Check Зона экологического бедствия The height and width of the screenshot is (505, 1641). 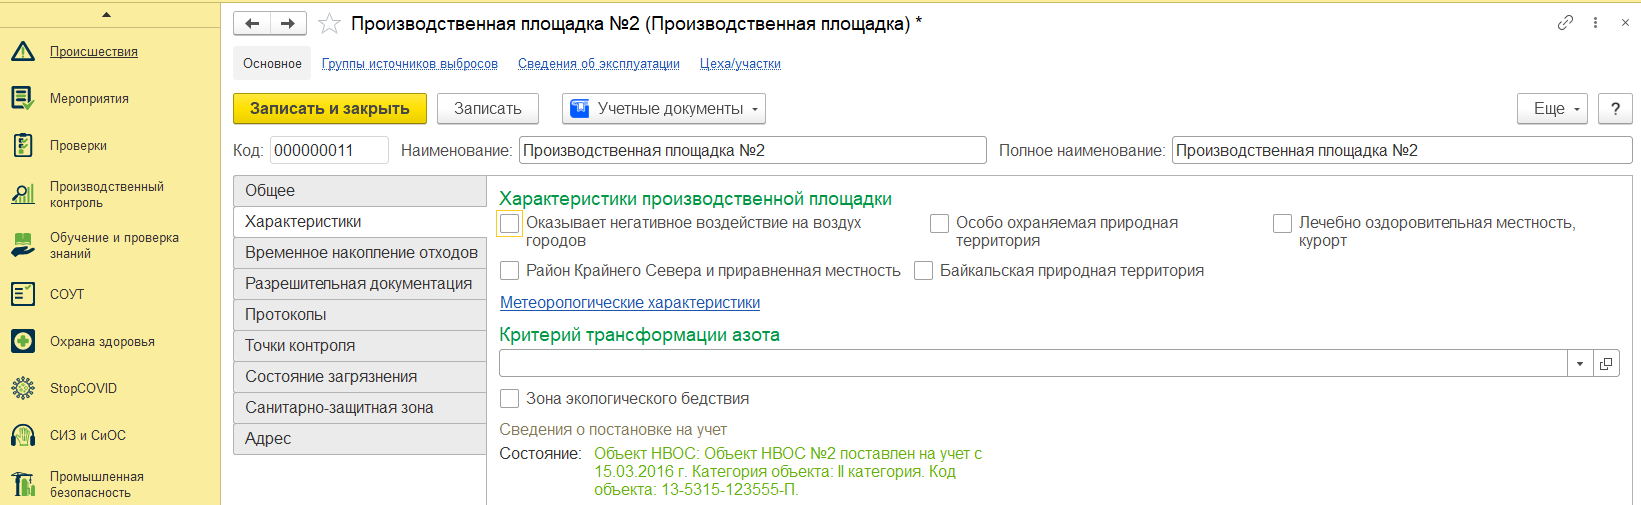510,398
